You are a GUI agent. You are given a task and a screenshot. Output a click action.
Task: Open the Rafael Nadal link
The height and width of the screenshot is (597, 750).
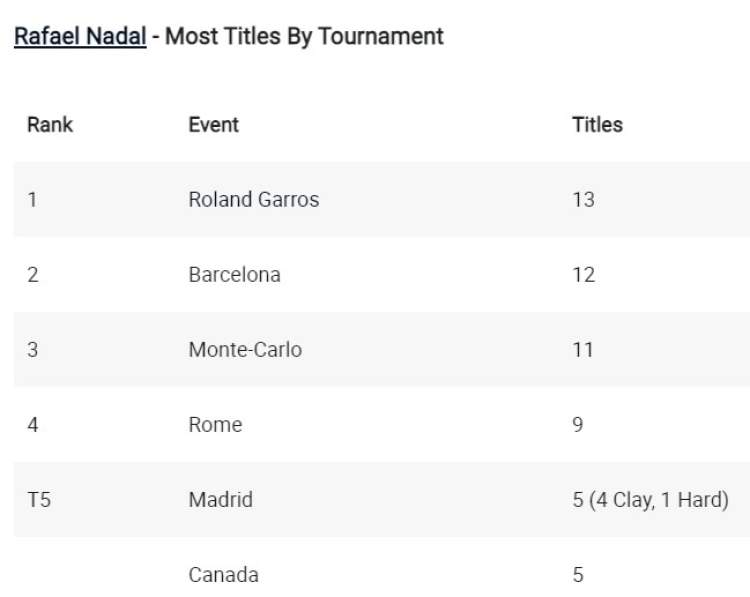tap(80, 37)
